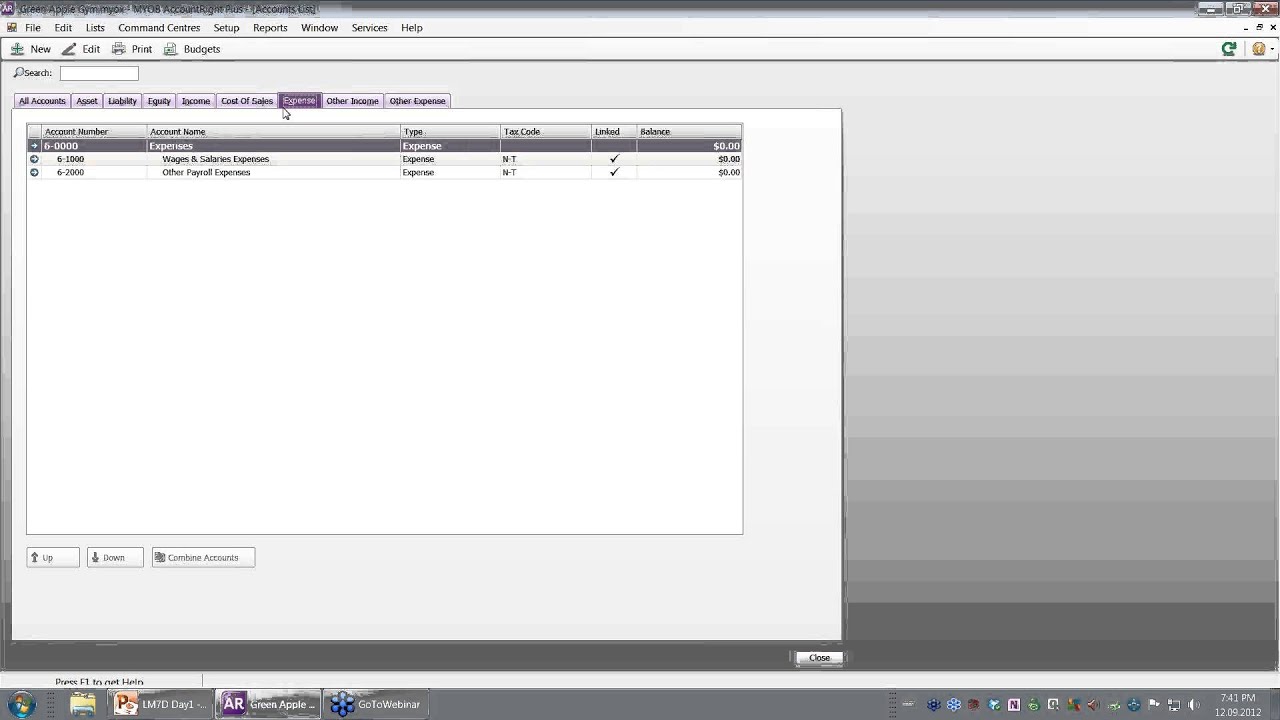The image size is (1280, 720).
Task: Sort by Account Name column header
Action: point(273,132)
